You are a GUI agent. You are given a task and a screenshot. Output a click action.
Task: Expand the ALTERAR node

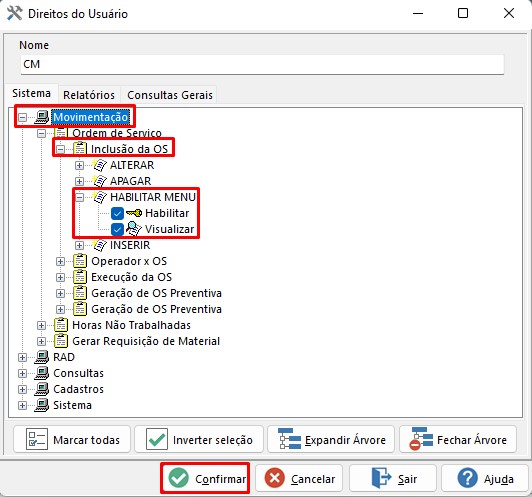coord(79,165)
